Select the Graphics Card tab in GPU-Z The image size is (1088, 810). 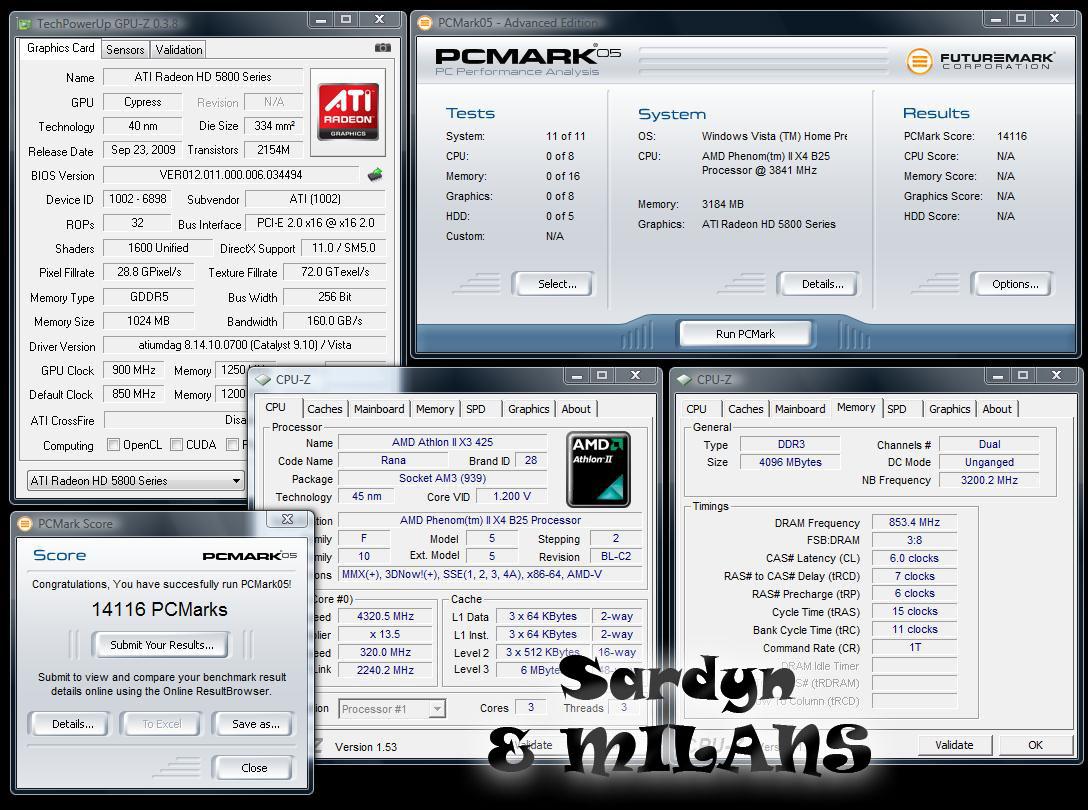coord(60,48)
